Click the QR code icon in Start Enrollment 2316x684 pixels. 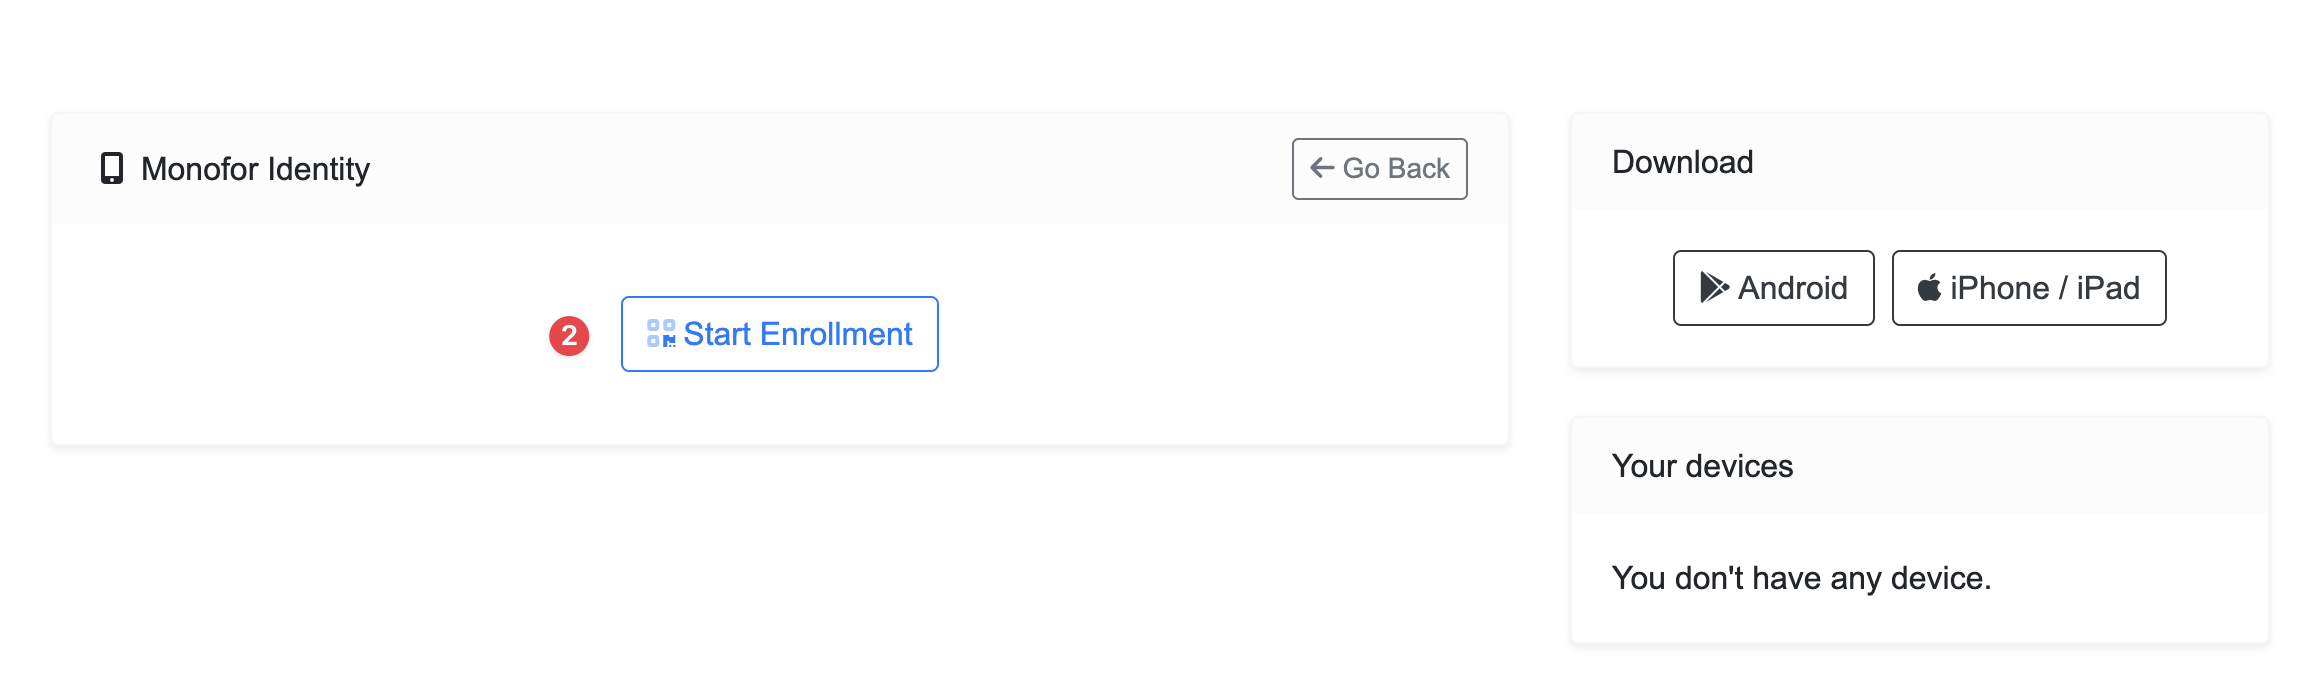tap(661, 334)
